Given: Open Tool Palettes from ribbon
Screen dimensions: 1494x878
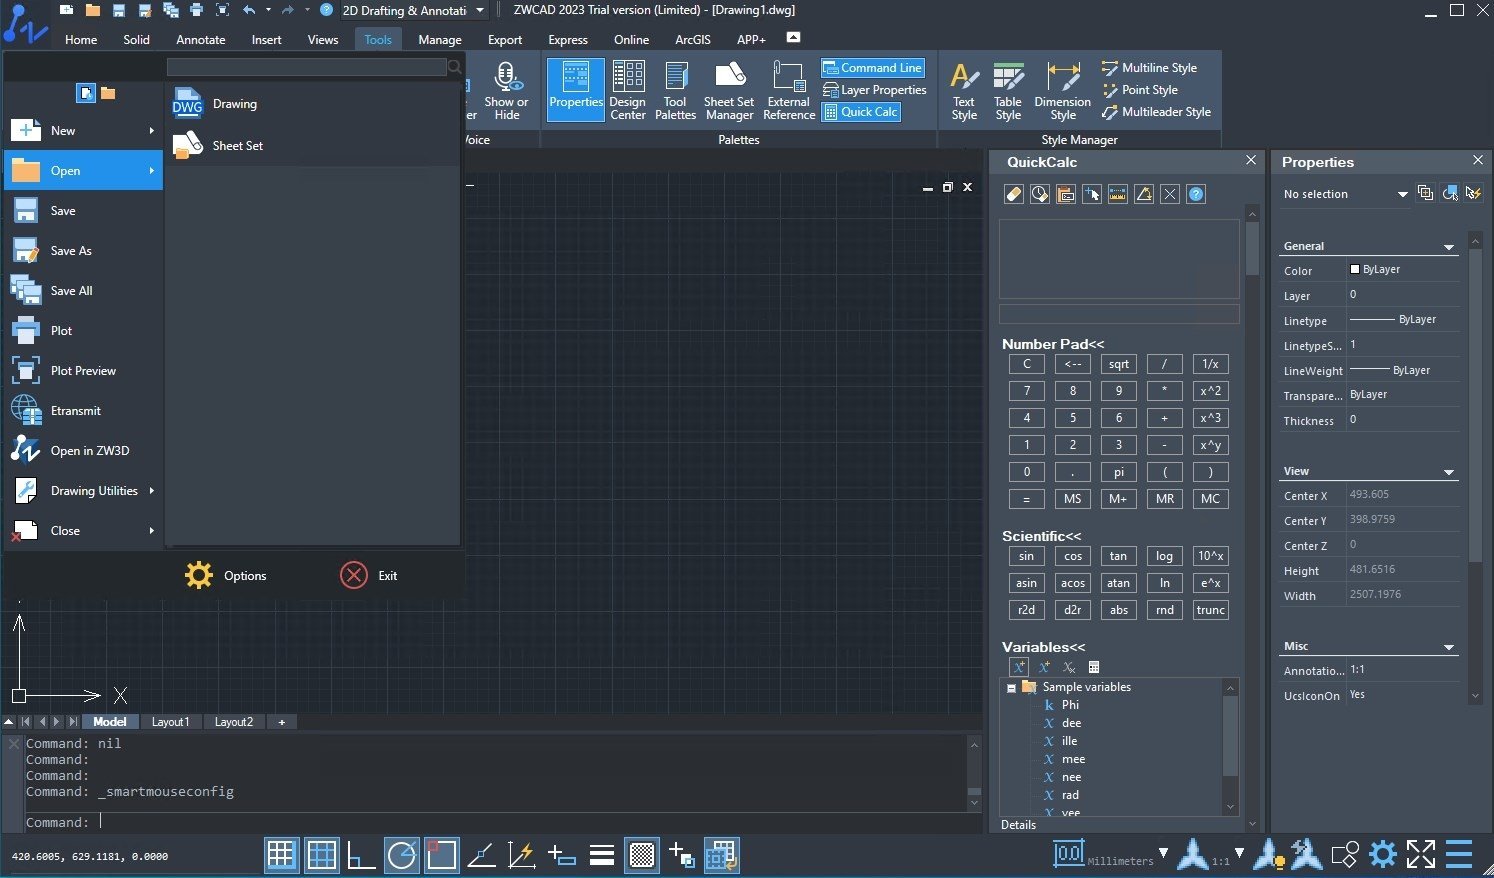Looking at the screenshot, I should pos(675,90).
